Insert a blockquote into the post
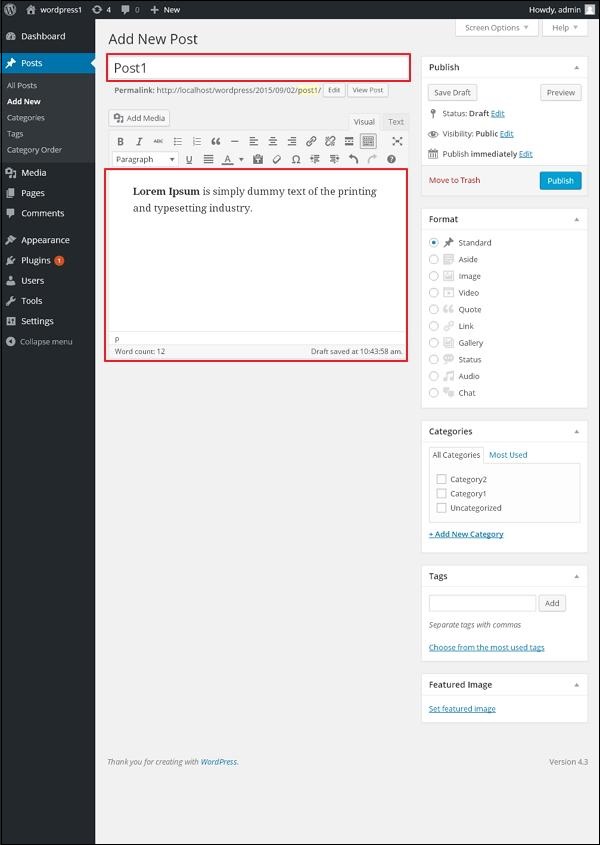The height and width of the screenshot is (845, 600). 217,141
